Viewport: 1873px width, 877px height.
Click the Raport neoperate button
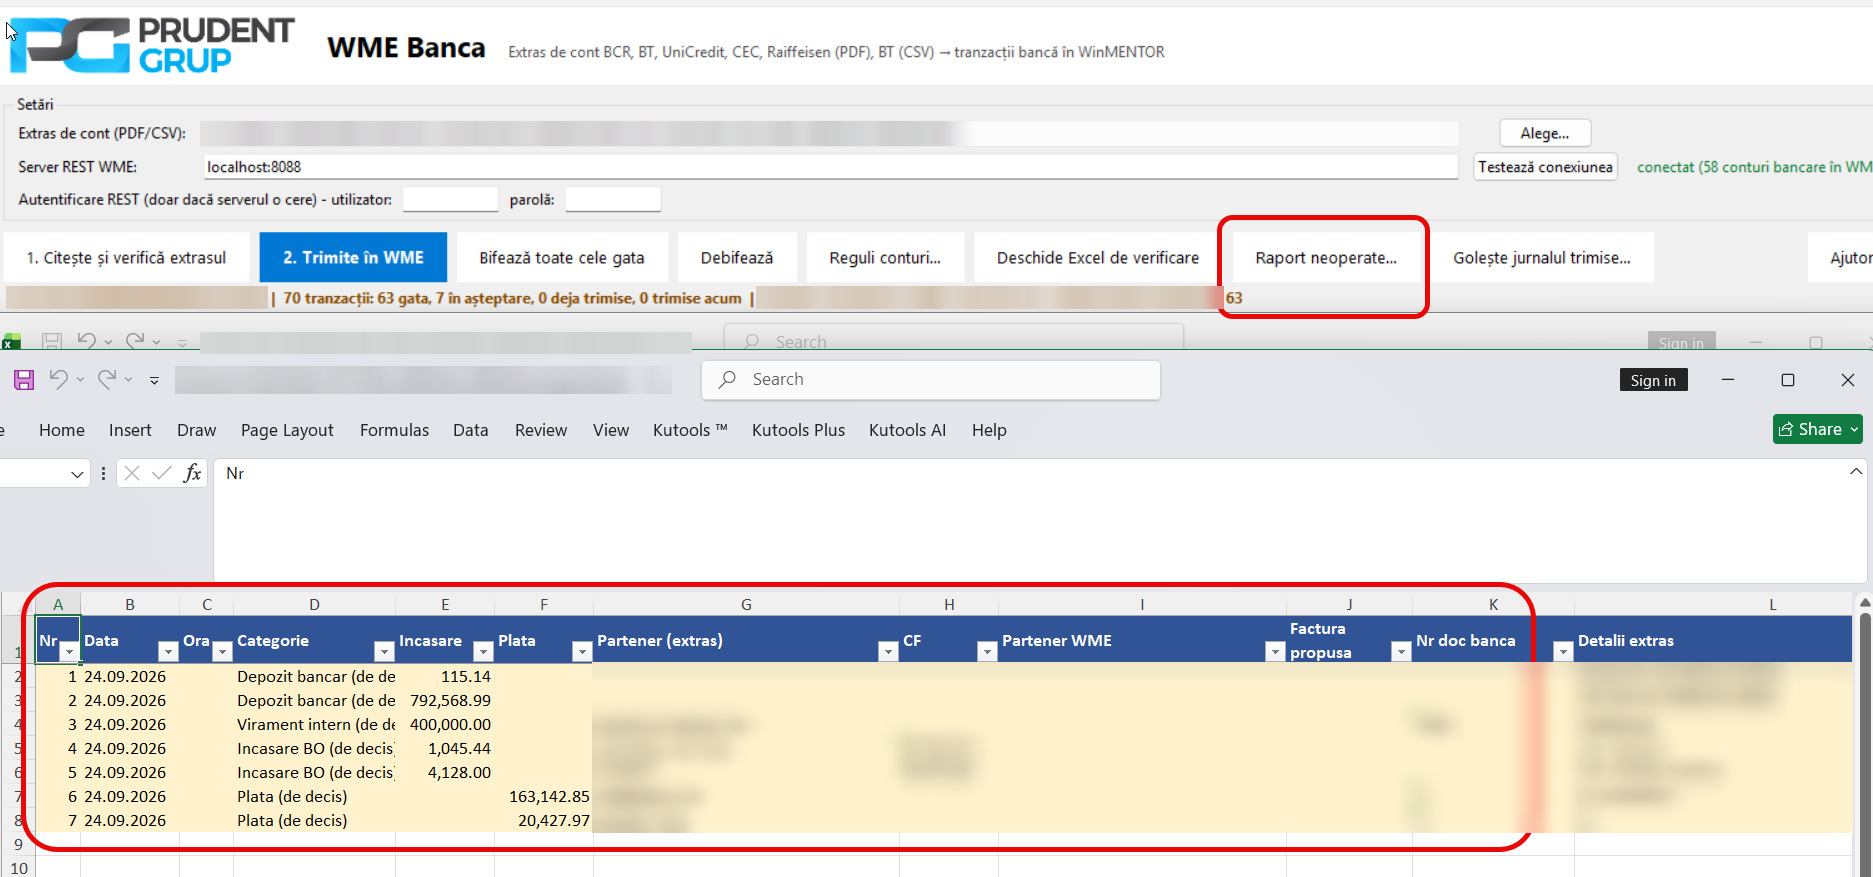(1326, 258)
